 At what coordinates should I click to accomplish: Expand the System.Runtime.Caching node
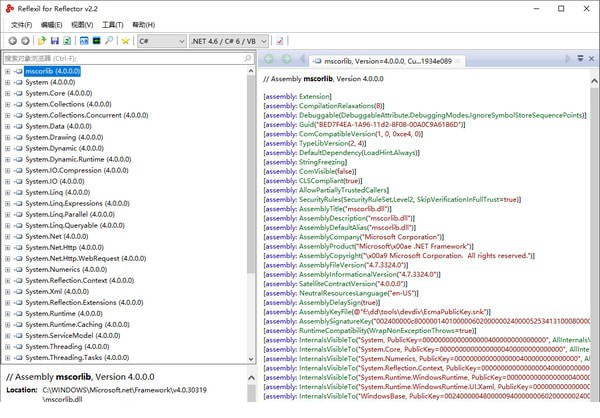[x=8, y=325]
